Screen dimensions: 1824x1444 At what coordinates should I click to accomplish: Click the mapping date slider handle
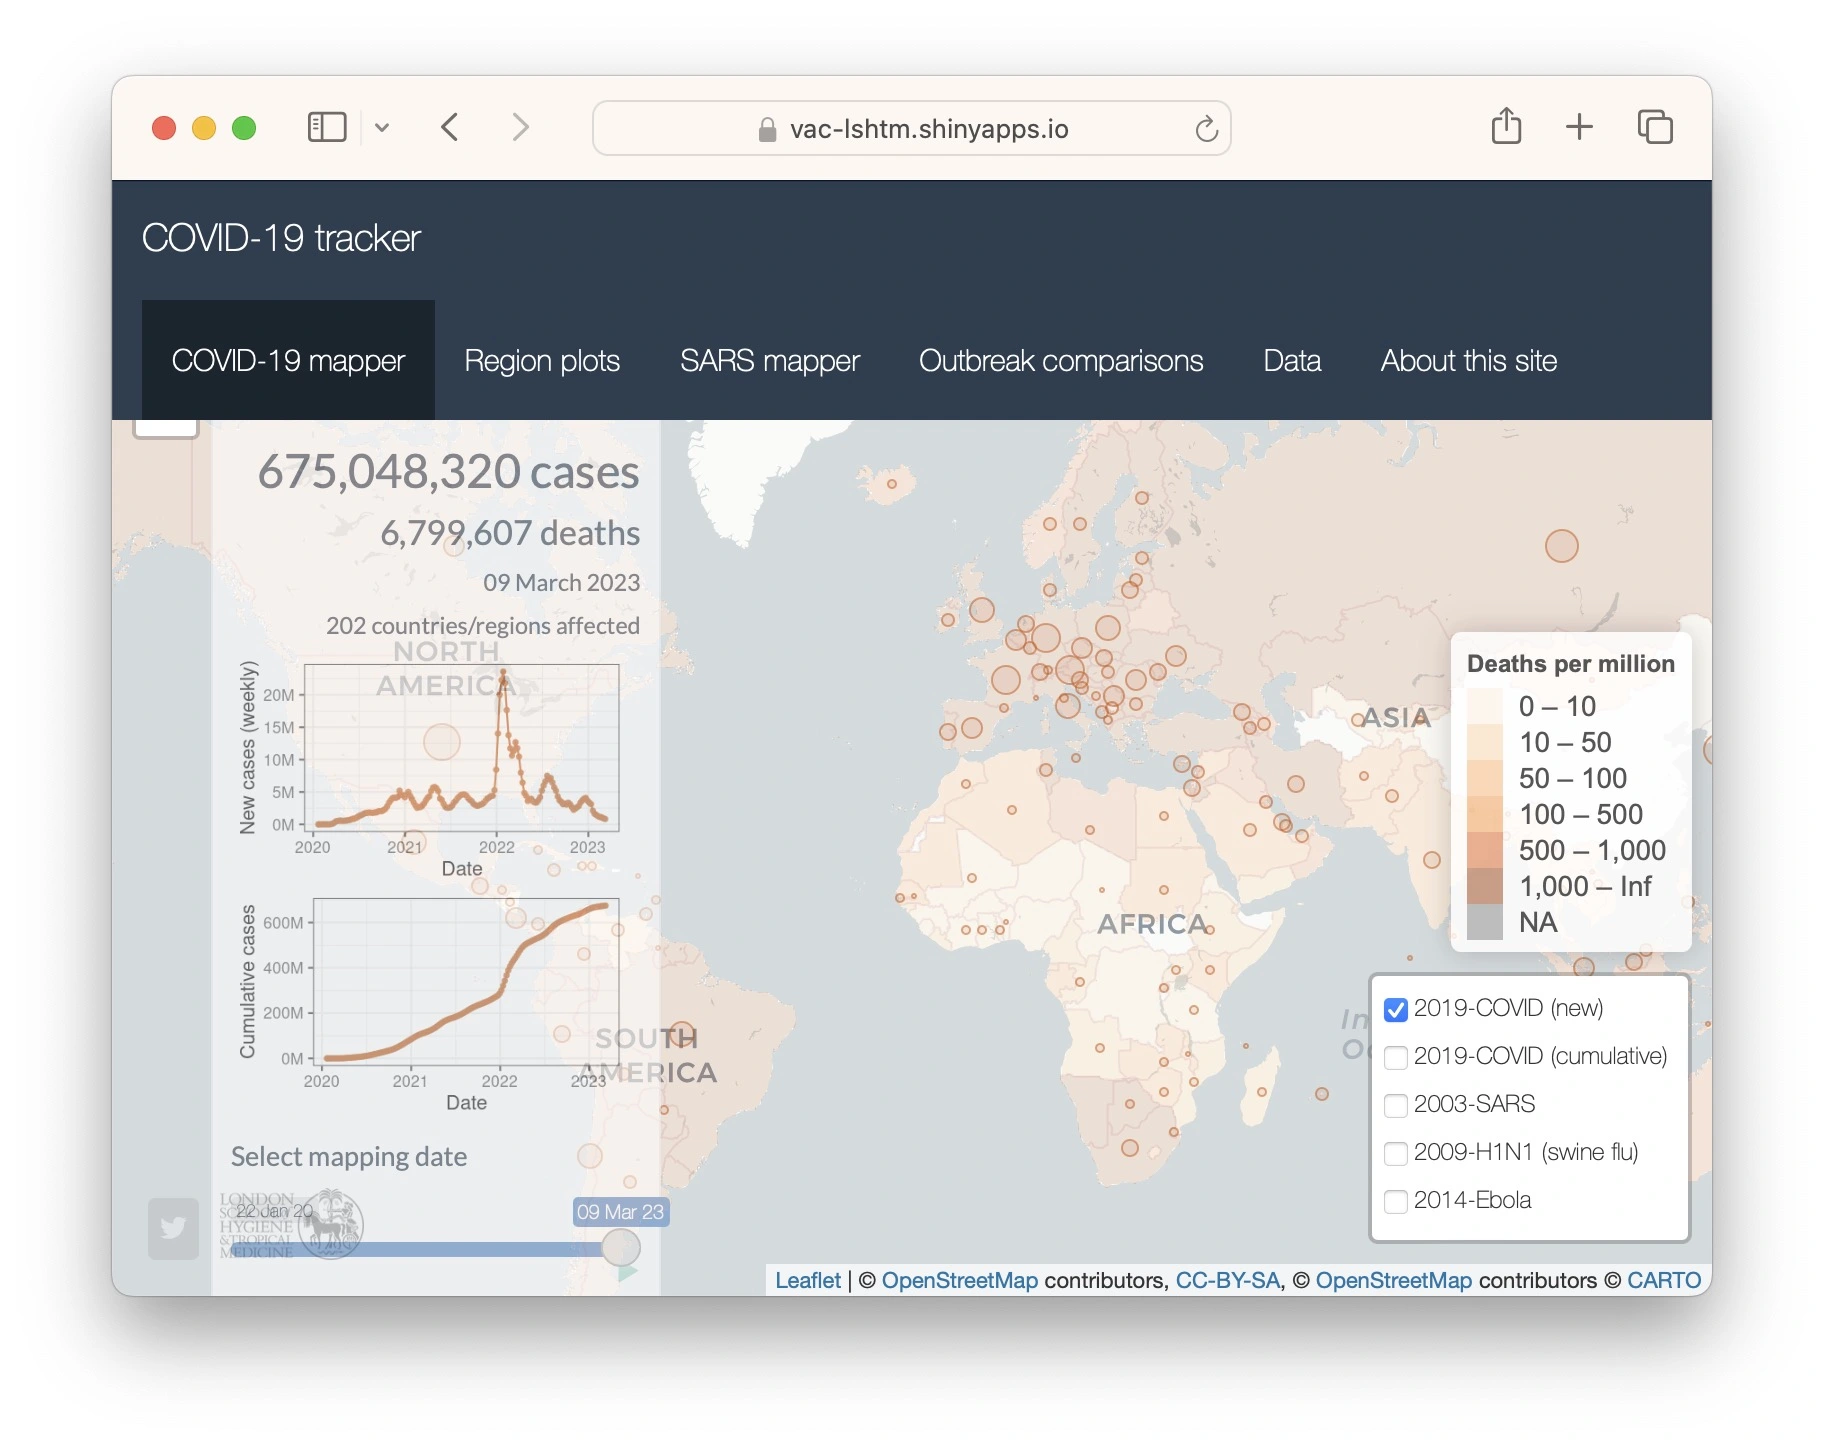(x=621, y=1248)
